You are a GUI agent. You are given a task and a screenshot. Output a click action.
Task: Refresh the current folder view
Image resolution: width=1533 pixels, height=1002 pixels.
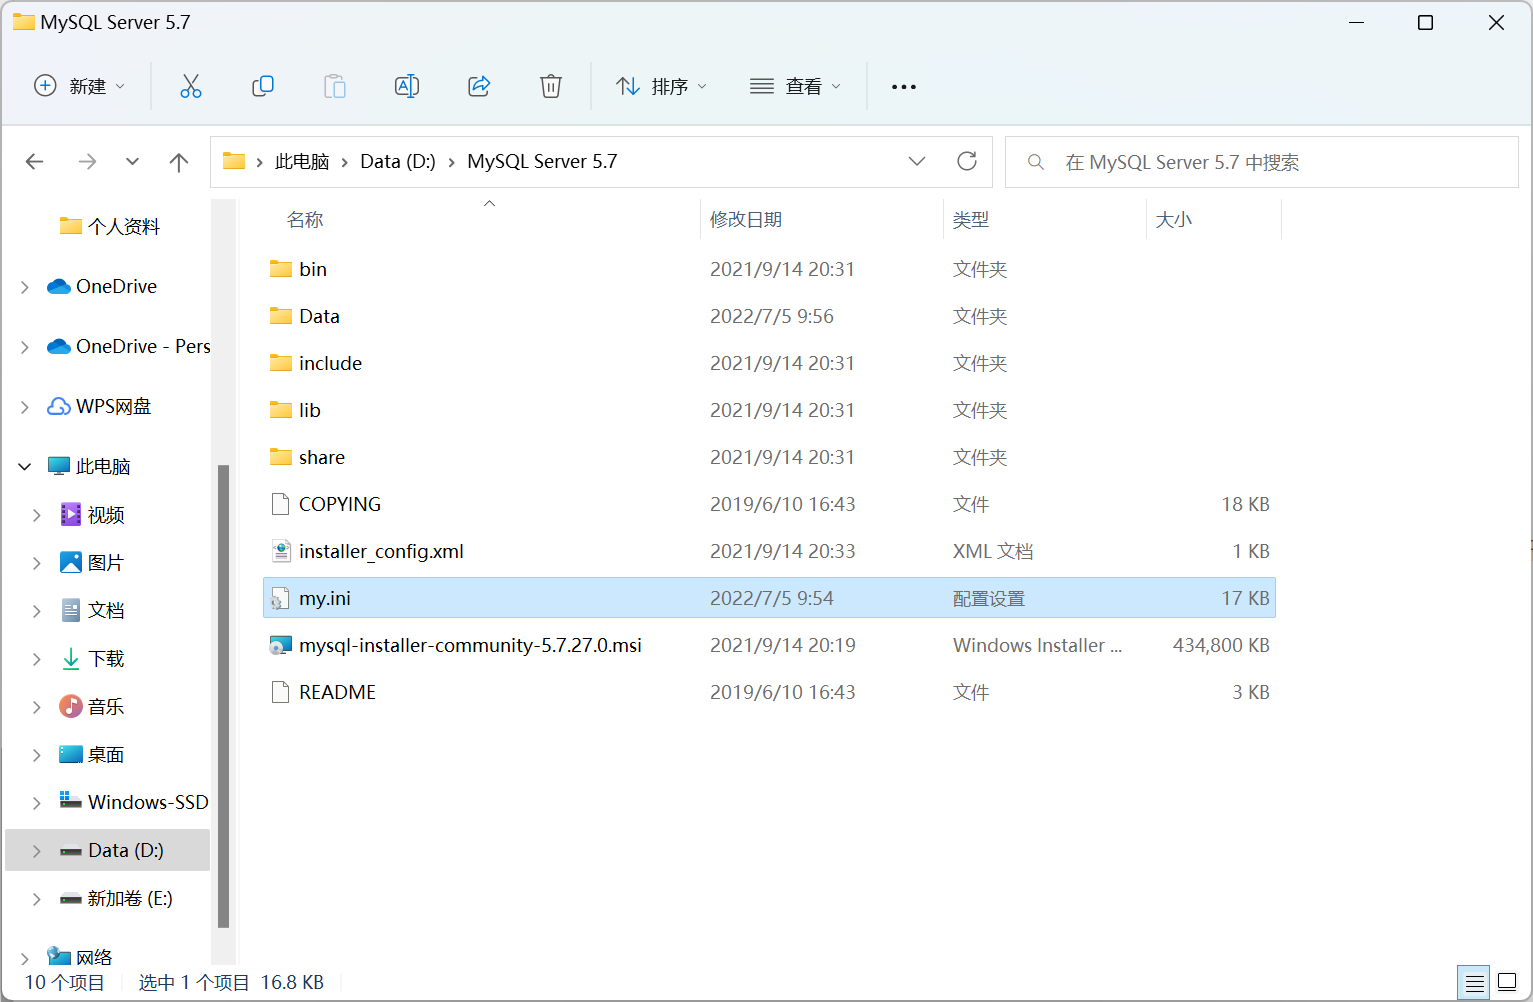pos(967,161)
